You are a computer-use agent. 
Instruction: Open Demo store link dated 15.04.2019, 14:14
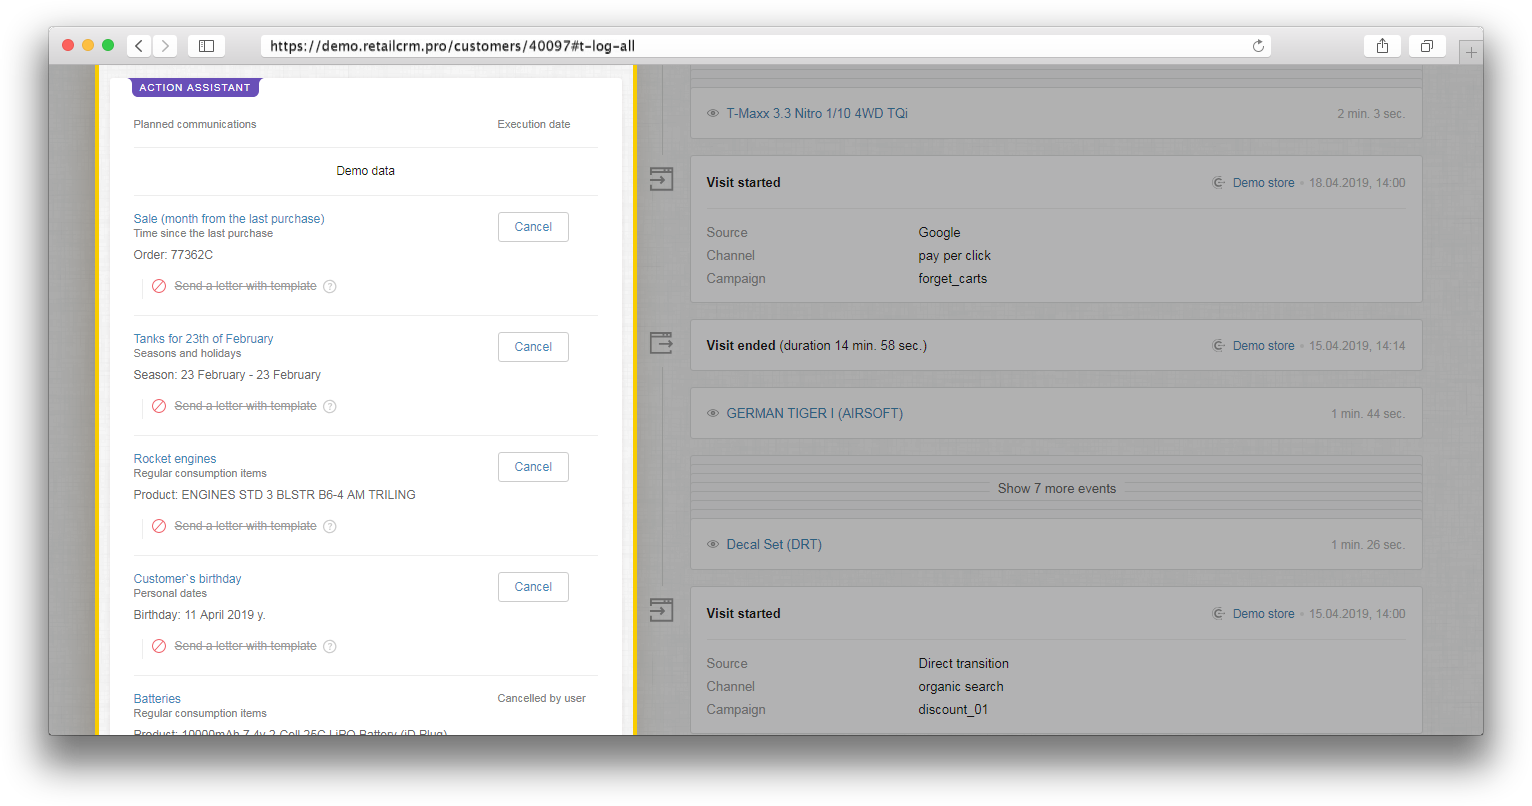1263,346
